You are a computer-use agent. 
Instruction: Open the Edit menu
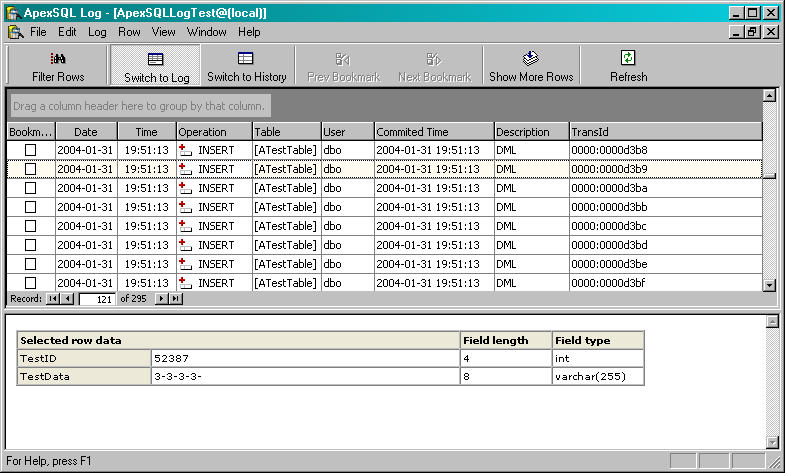67,32
